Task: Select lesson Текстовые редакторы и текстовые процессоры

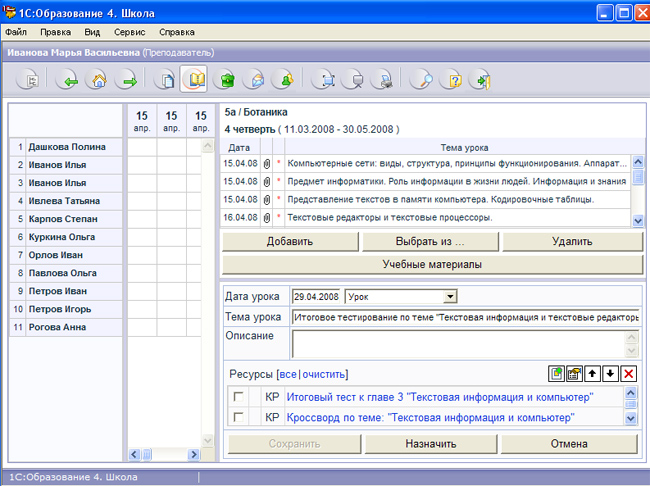Action: click(x=426, y=217)
